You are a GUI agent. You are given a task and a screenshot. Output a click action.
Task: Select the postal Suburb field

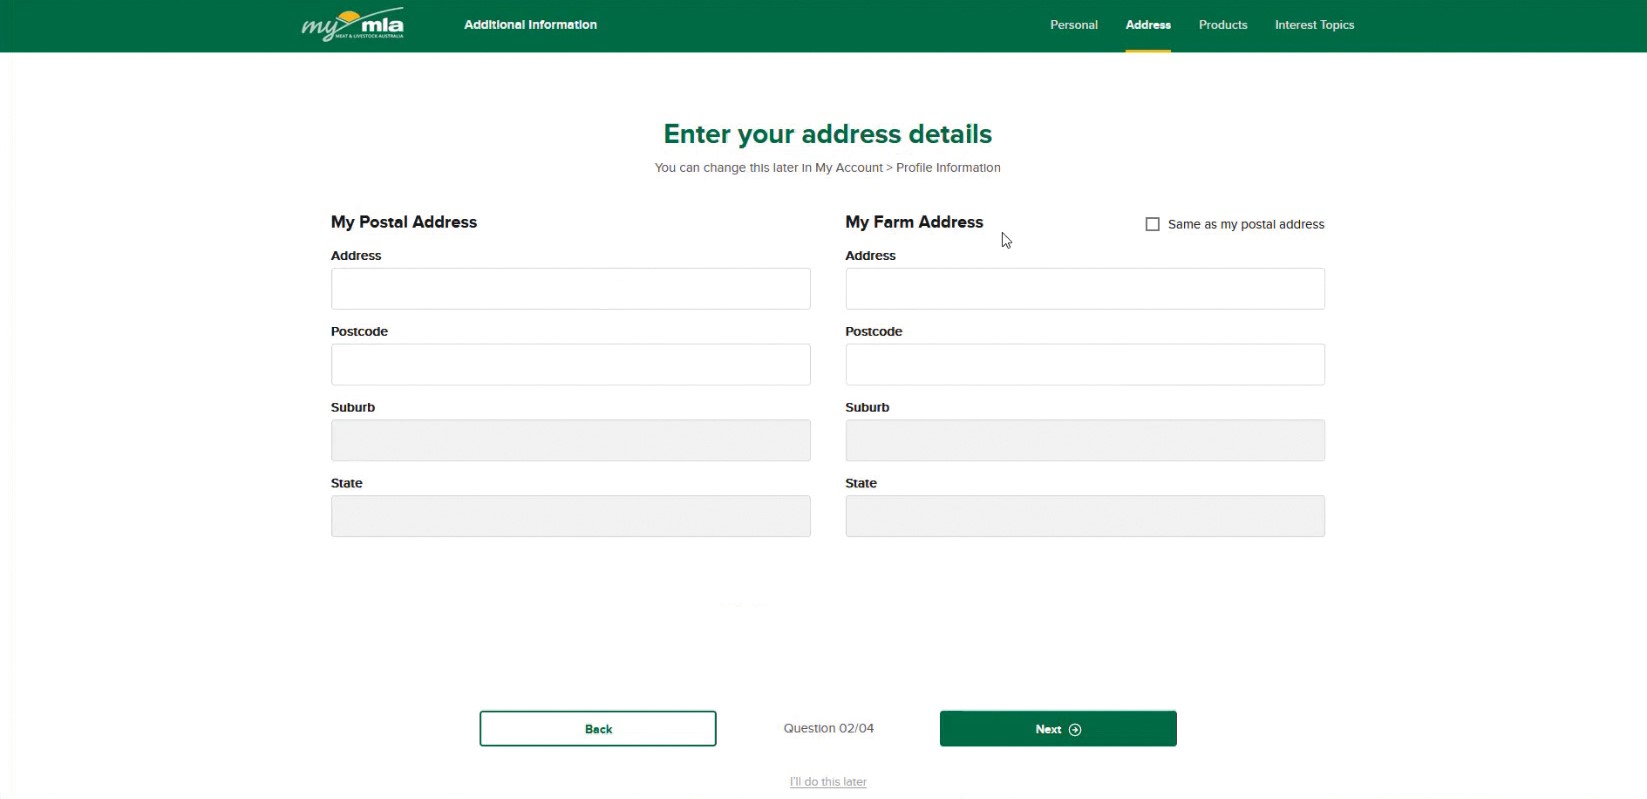click(570, 441)
